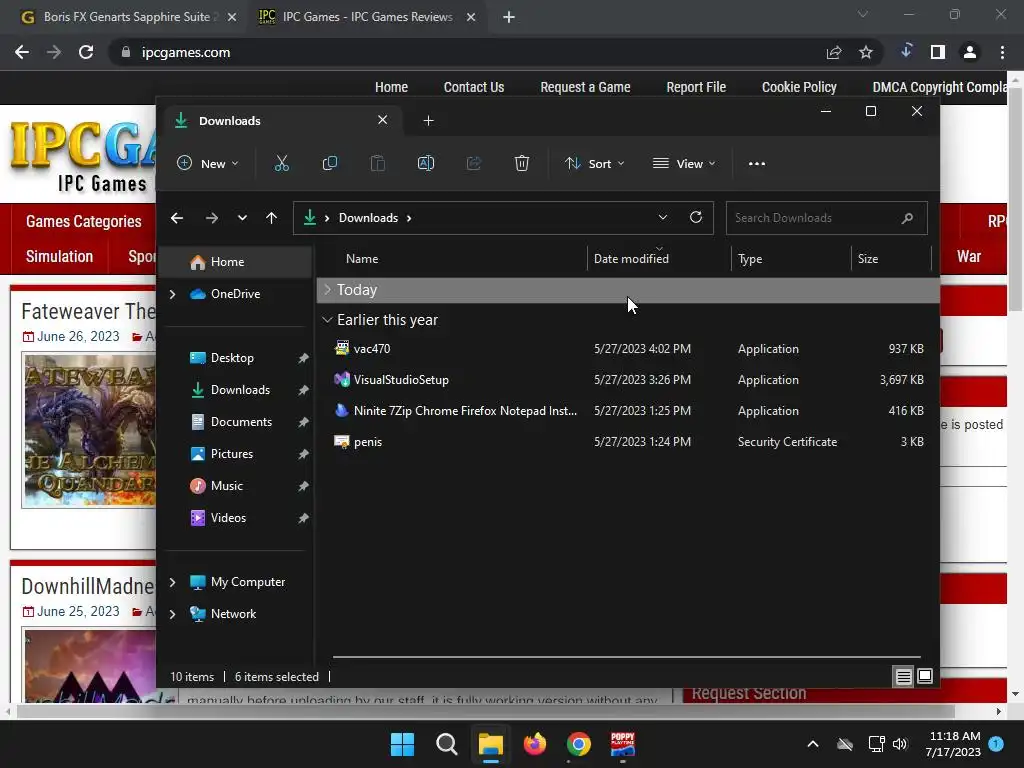
Task: Open recent locations dropdown chevron
Action: click(242, 218)
